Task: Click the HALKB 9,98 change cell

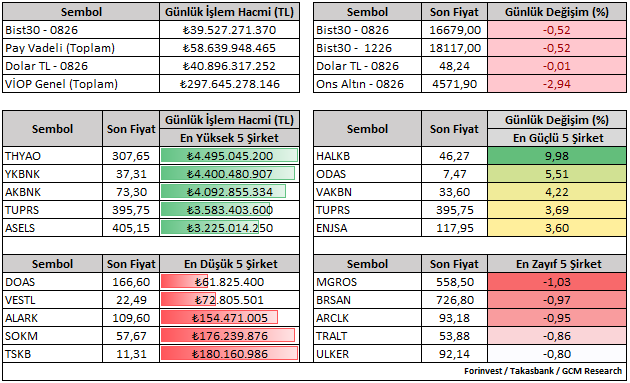Action: click(557, 156)
